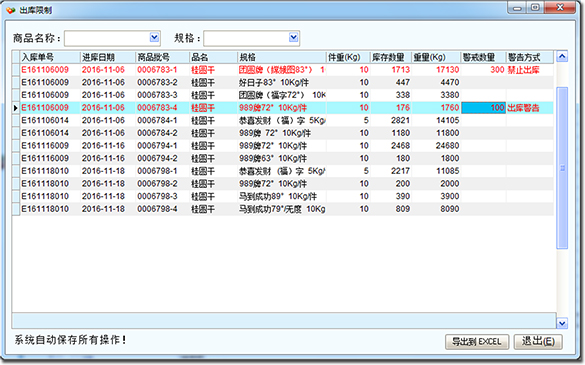Click stock quantity cell 809
This screenshot has height=365, width=585.
coord(391,209)
